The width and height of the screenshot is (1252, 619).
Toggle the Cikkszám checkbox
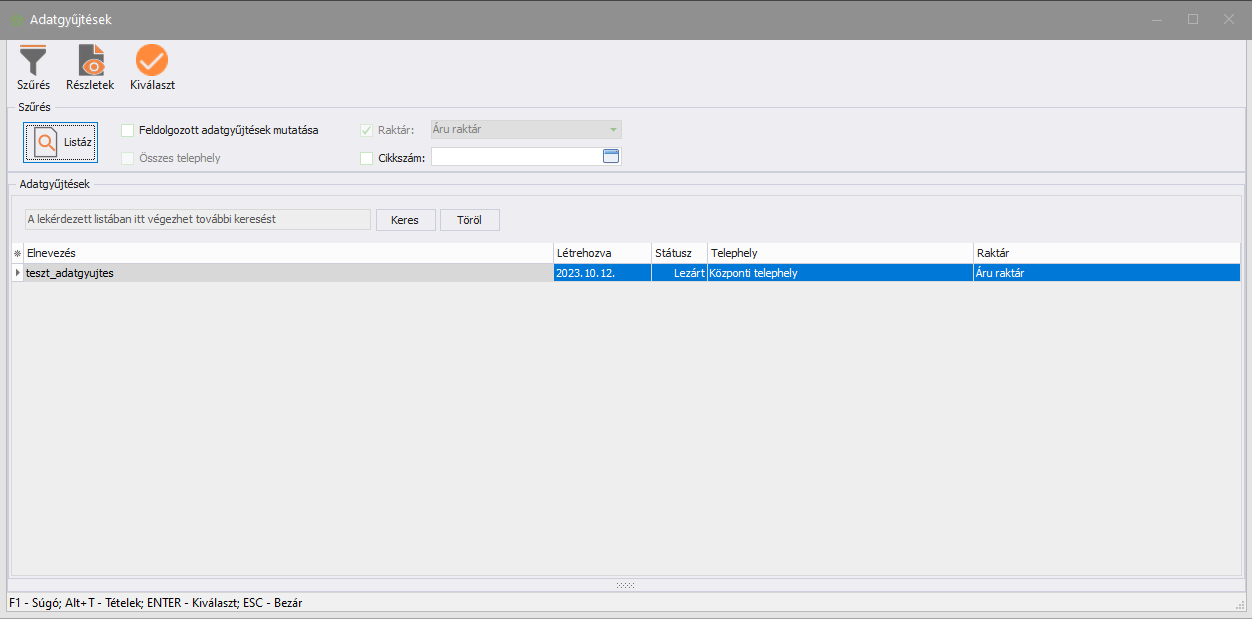point(367,158)
